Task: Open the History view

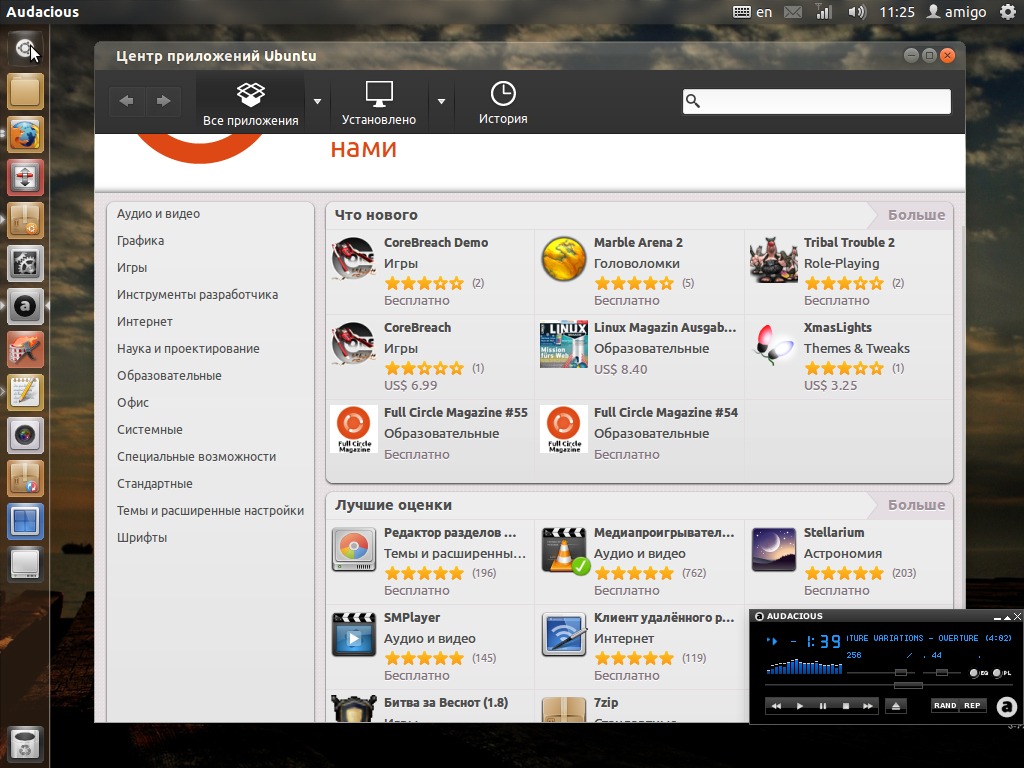Action: click(x=503, y=103)
